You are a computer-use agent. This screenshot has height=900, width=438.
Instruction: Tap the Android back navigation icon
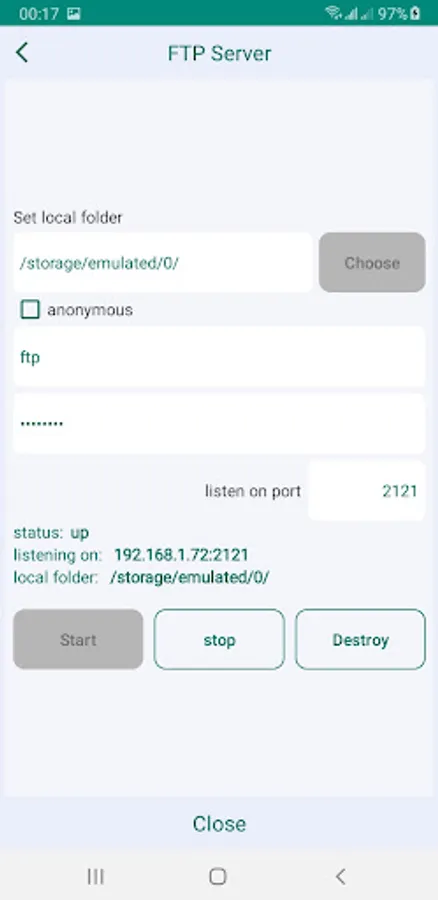[x=340, y=876]
